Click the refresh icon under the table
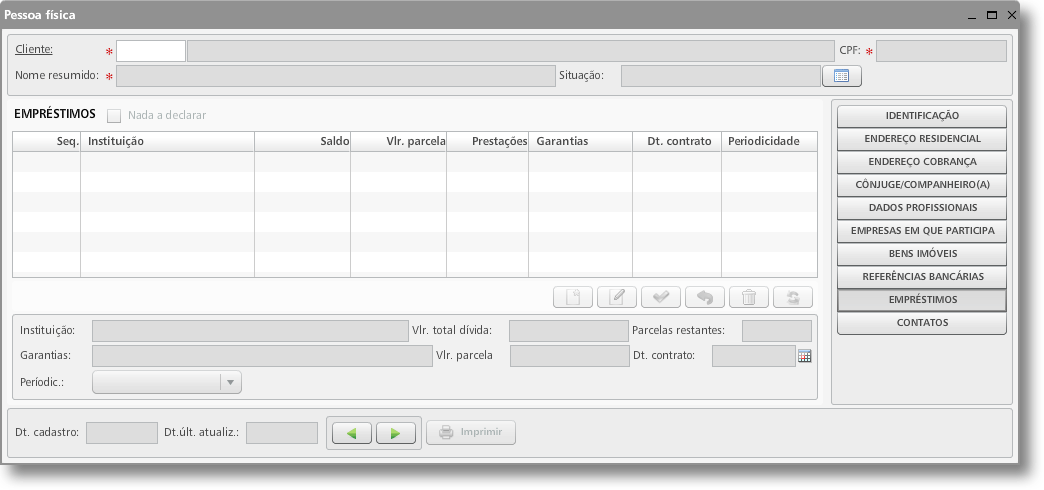The image size is (1044, 490). [x=793, y=297]
